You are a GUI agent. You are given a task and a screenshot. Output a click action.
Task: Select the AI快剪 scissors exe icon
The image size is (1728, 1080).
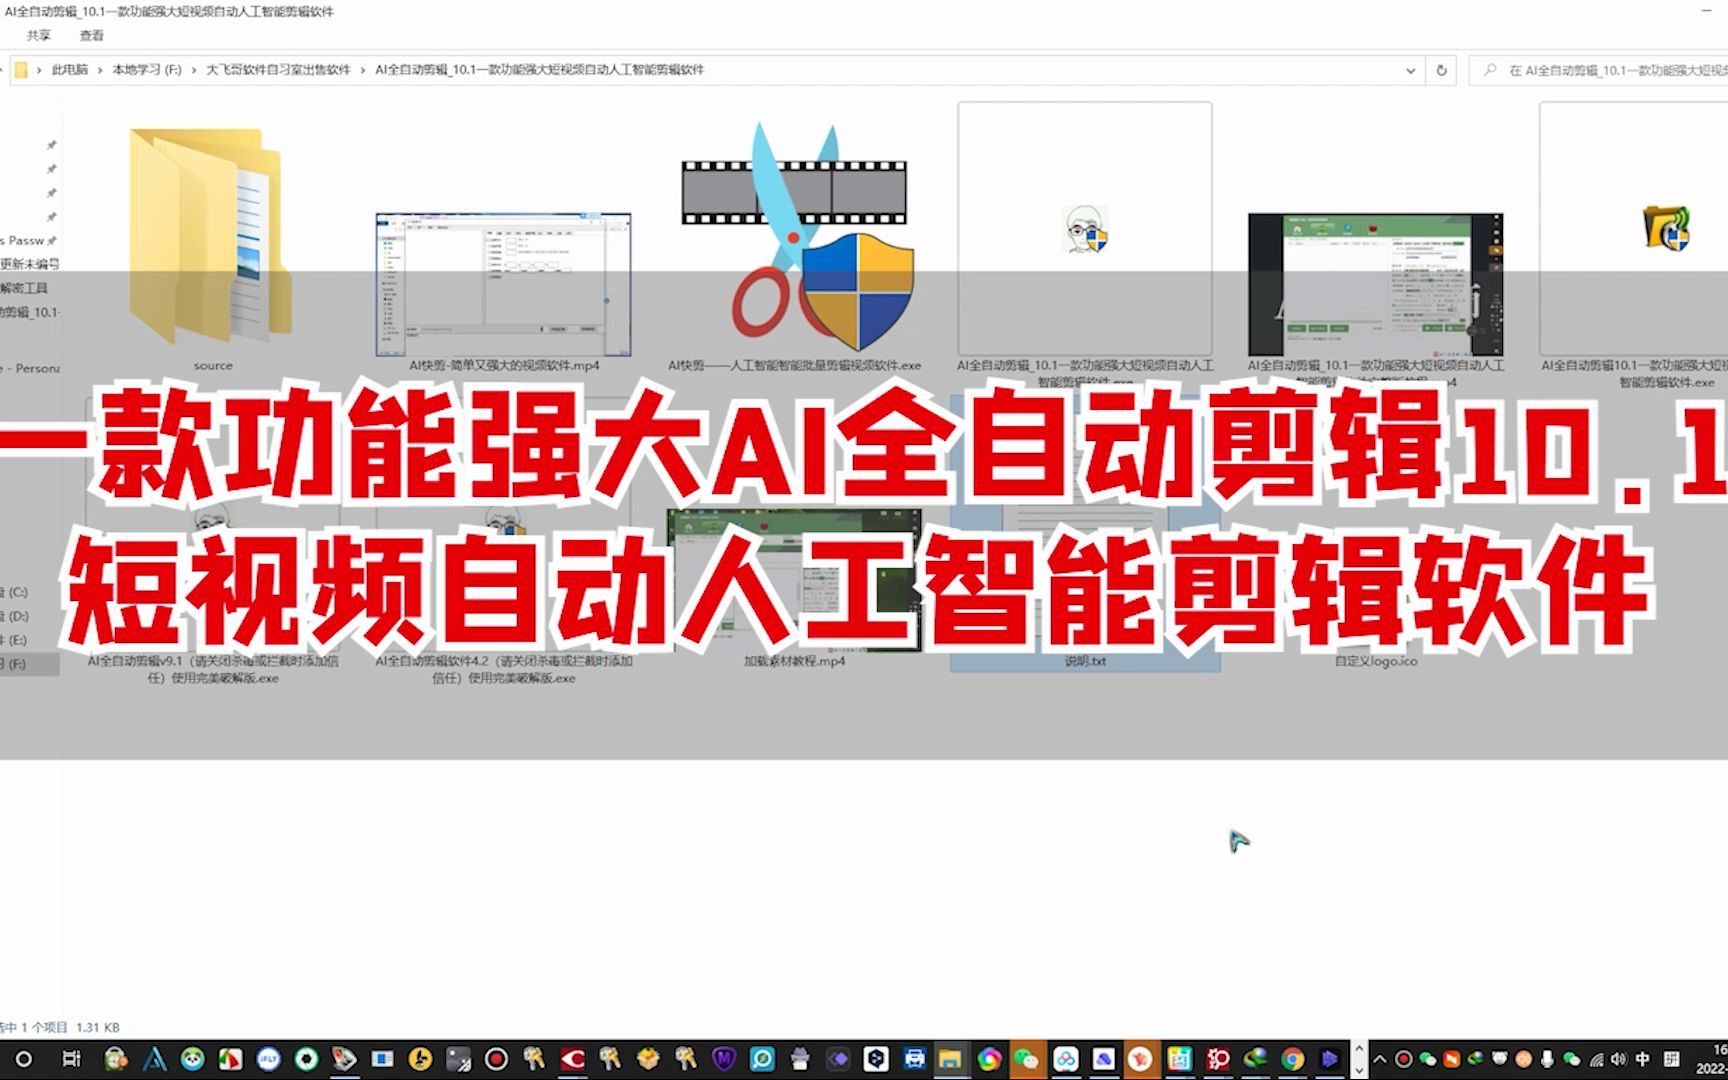[795, 235]
